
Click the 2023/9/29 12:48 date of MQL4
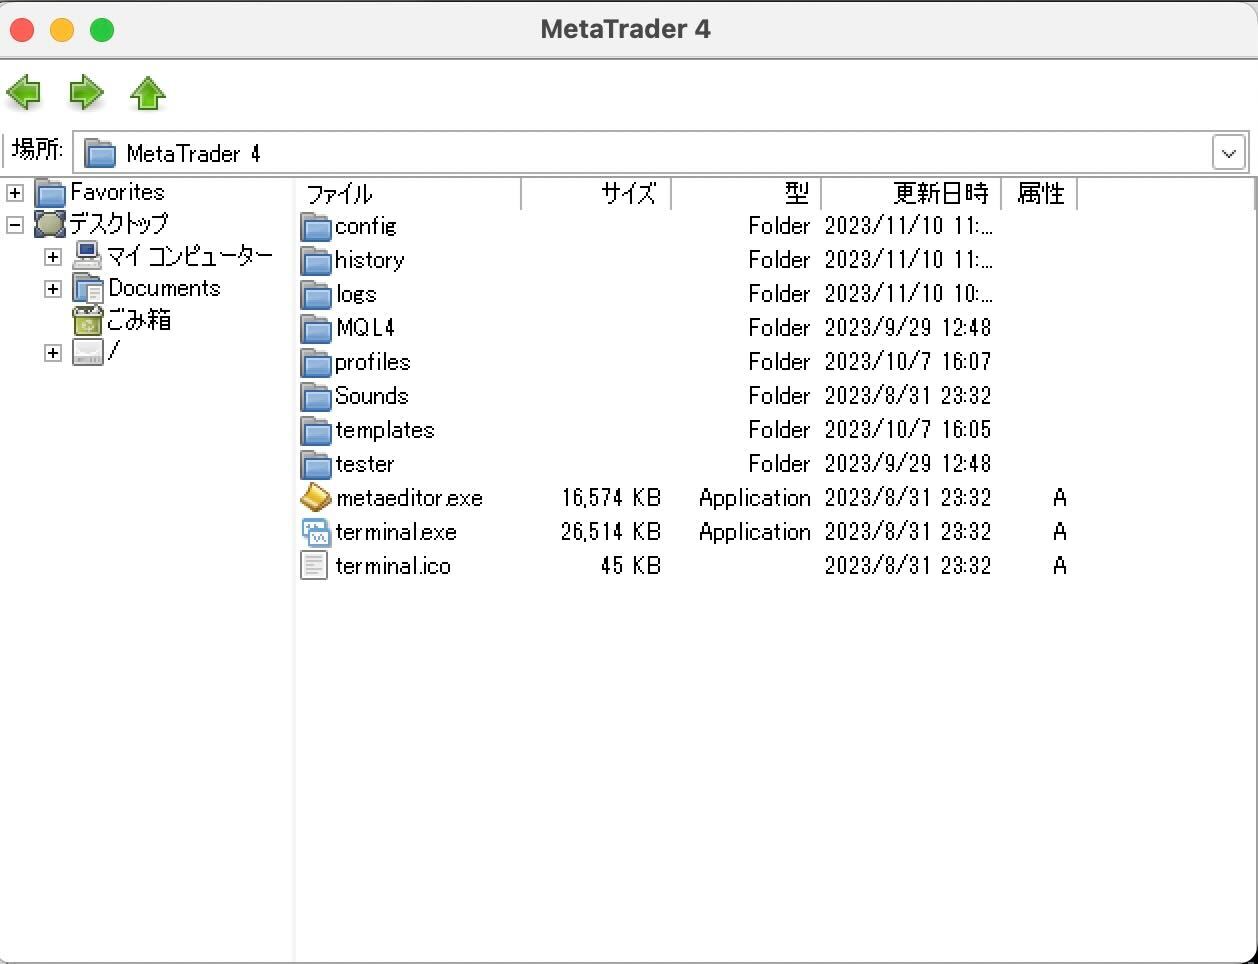coord(908,328)
